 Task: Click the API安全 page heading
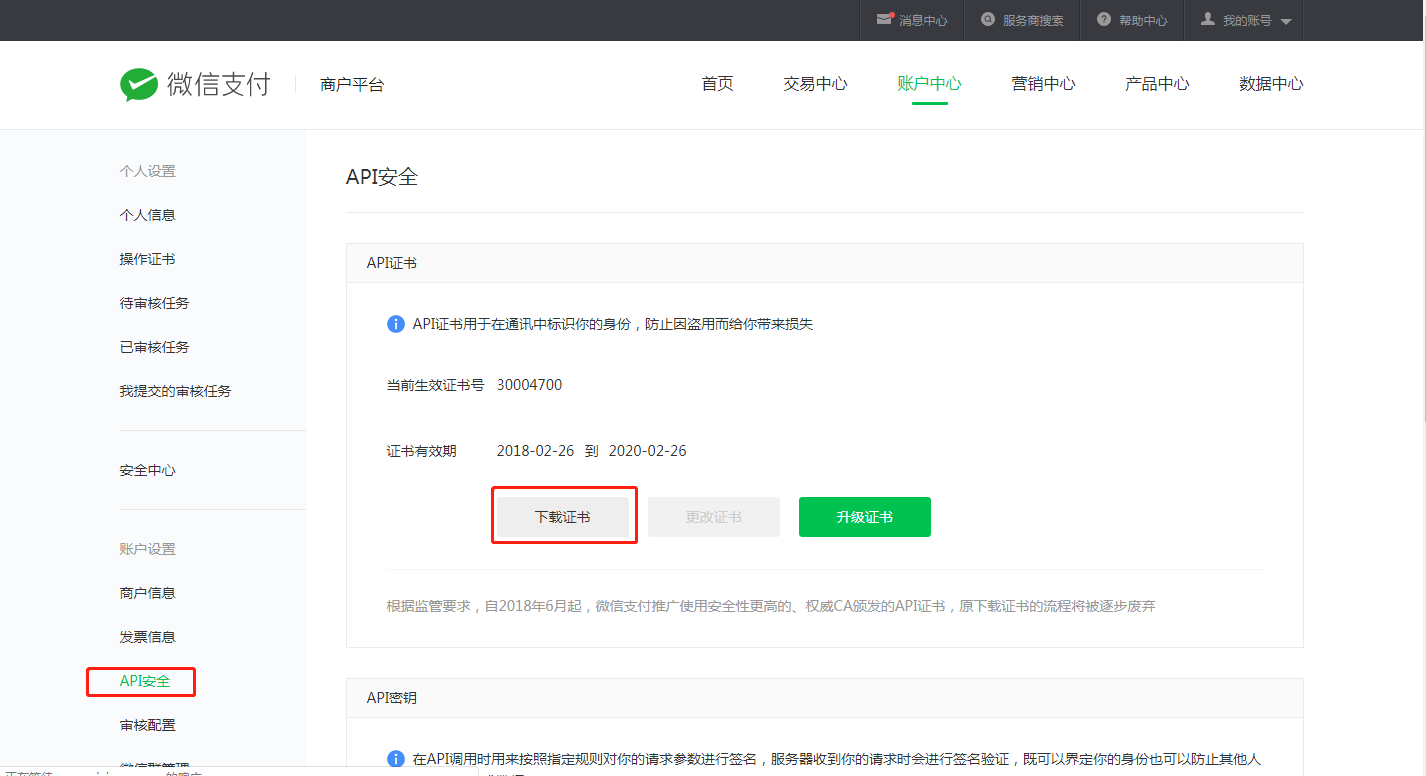pos(382,177)
